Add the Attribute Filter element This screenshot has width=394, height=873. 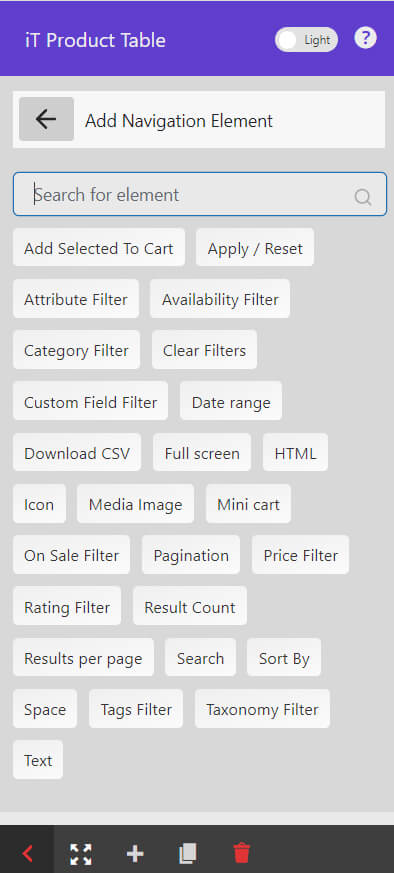click(x=76, y=299)
